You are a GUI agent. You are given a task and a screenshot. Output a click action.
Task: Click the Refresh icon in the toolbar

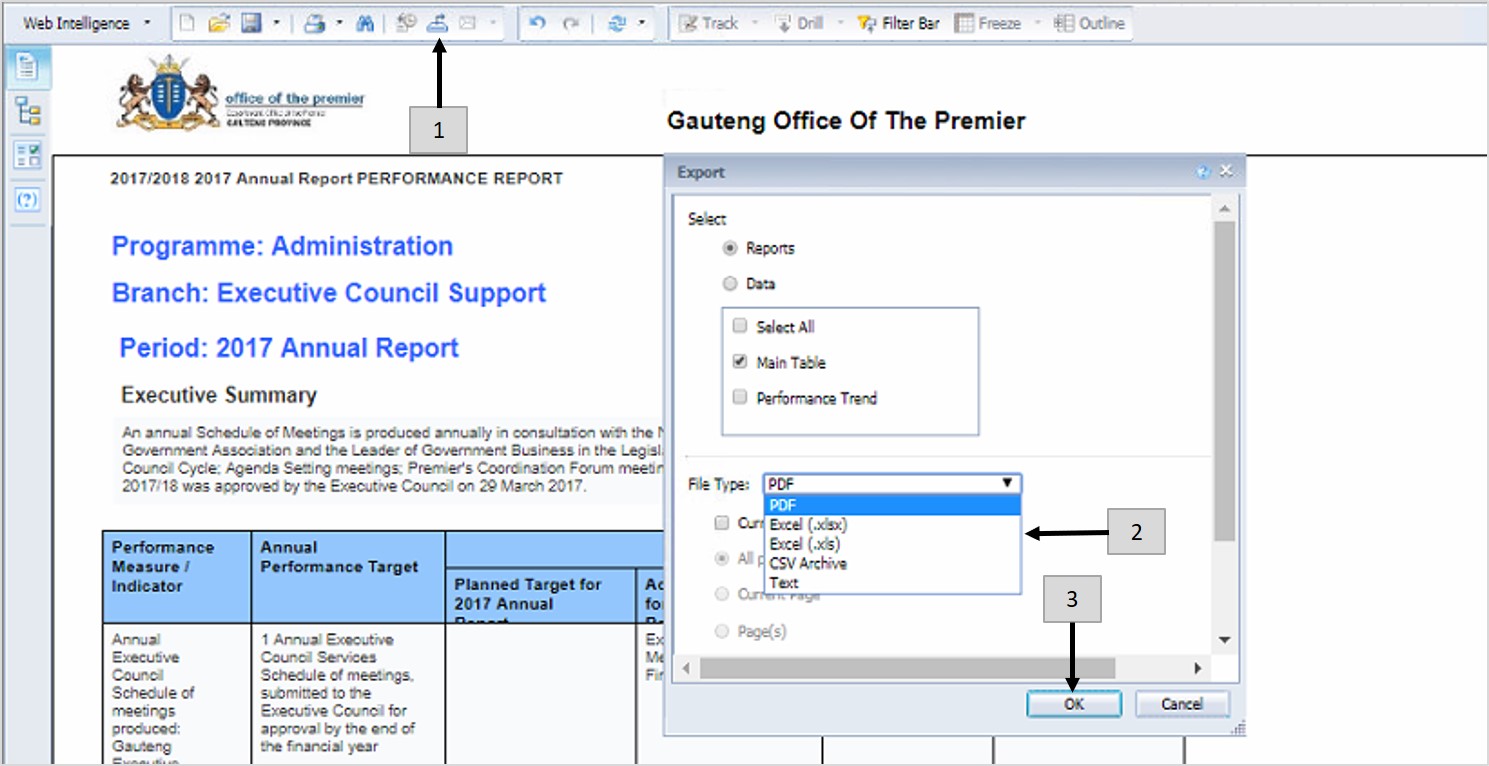click(616, 24)
